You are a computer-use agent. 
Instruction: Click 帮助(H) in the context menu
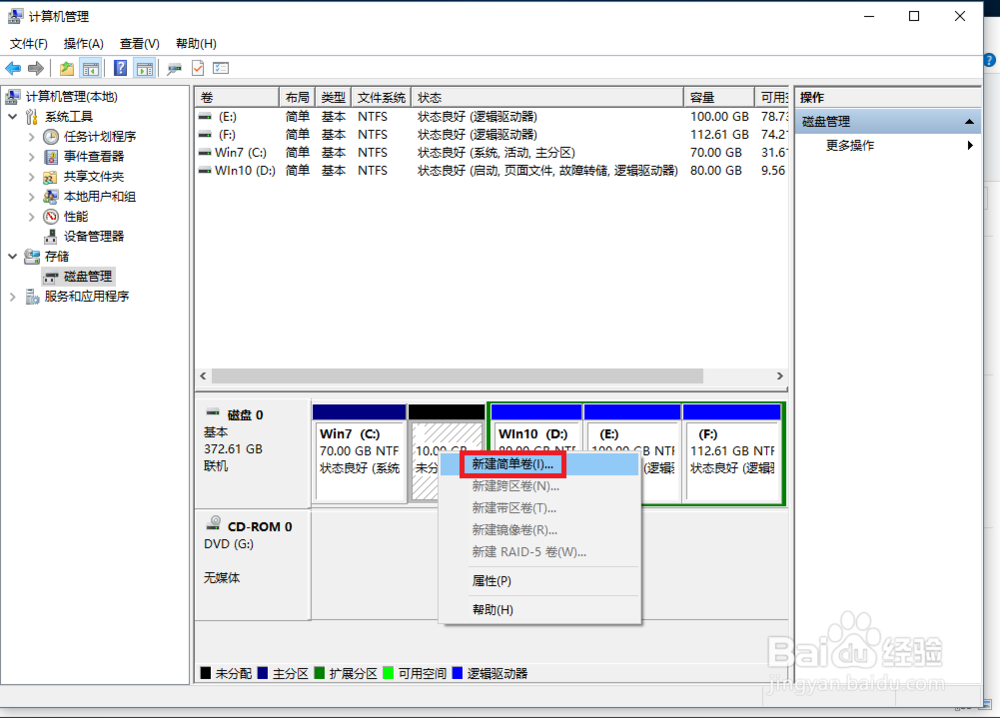(491, 608)
